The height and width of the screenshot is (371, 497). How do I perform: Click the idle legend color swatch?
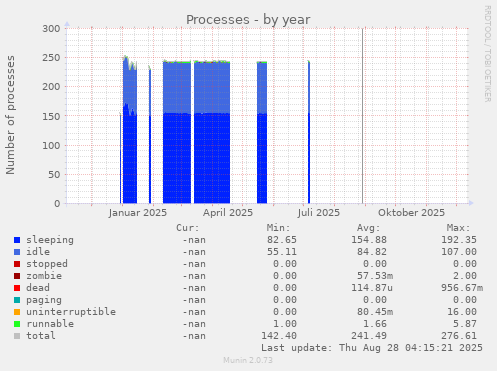(17, 252)
